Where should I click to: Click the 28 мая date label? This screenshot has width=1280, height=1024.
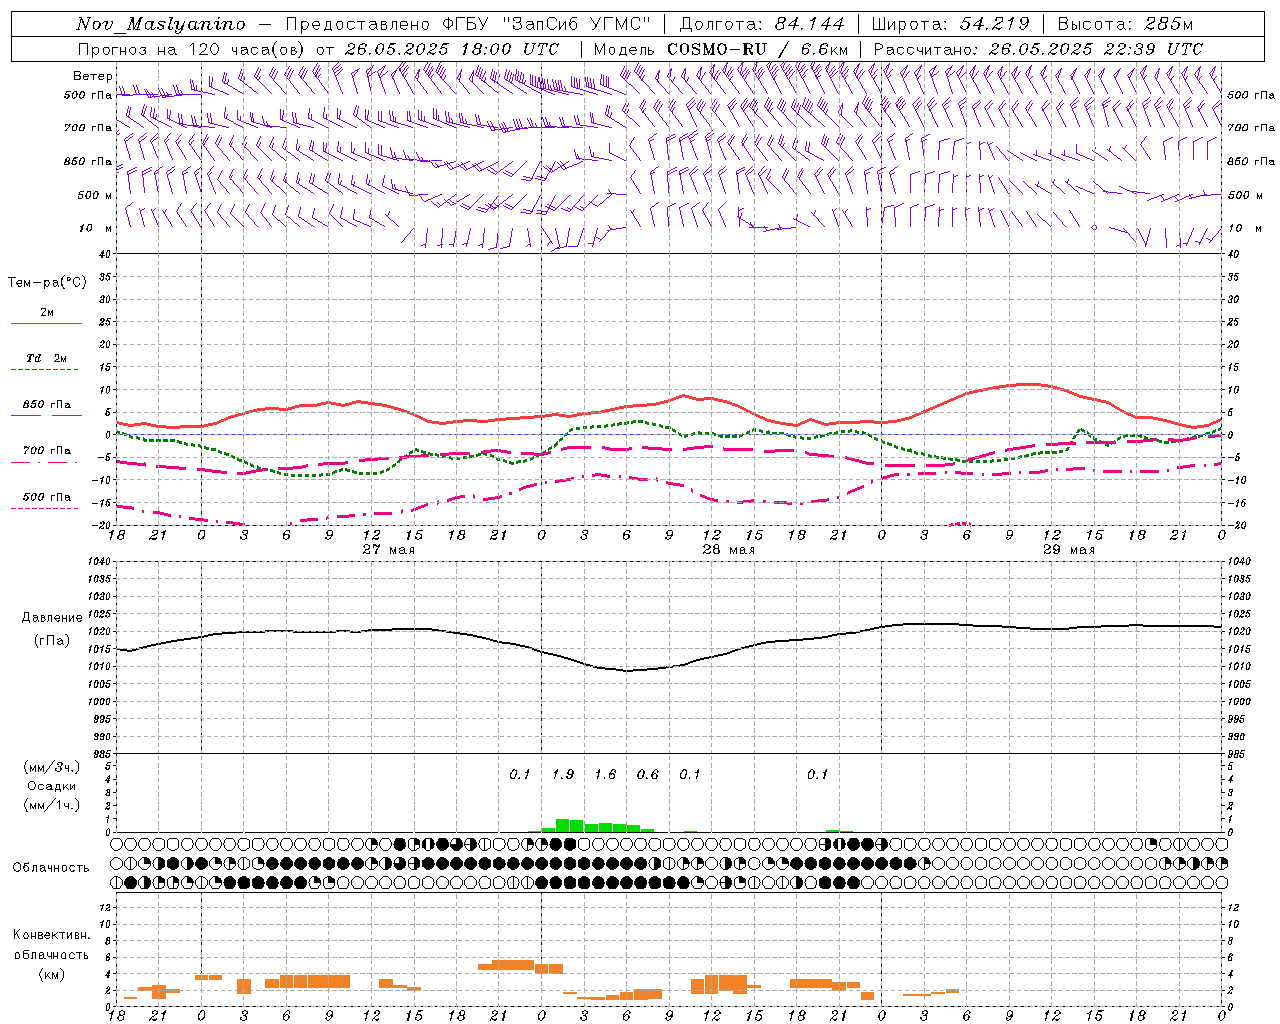(729, 550)
